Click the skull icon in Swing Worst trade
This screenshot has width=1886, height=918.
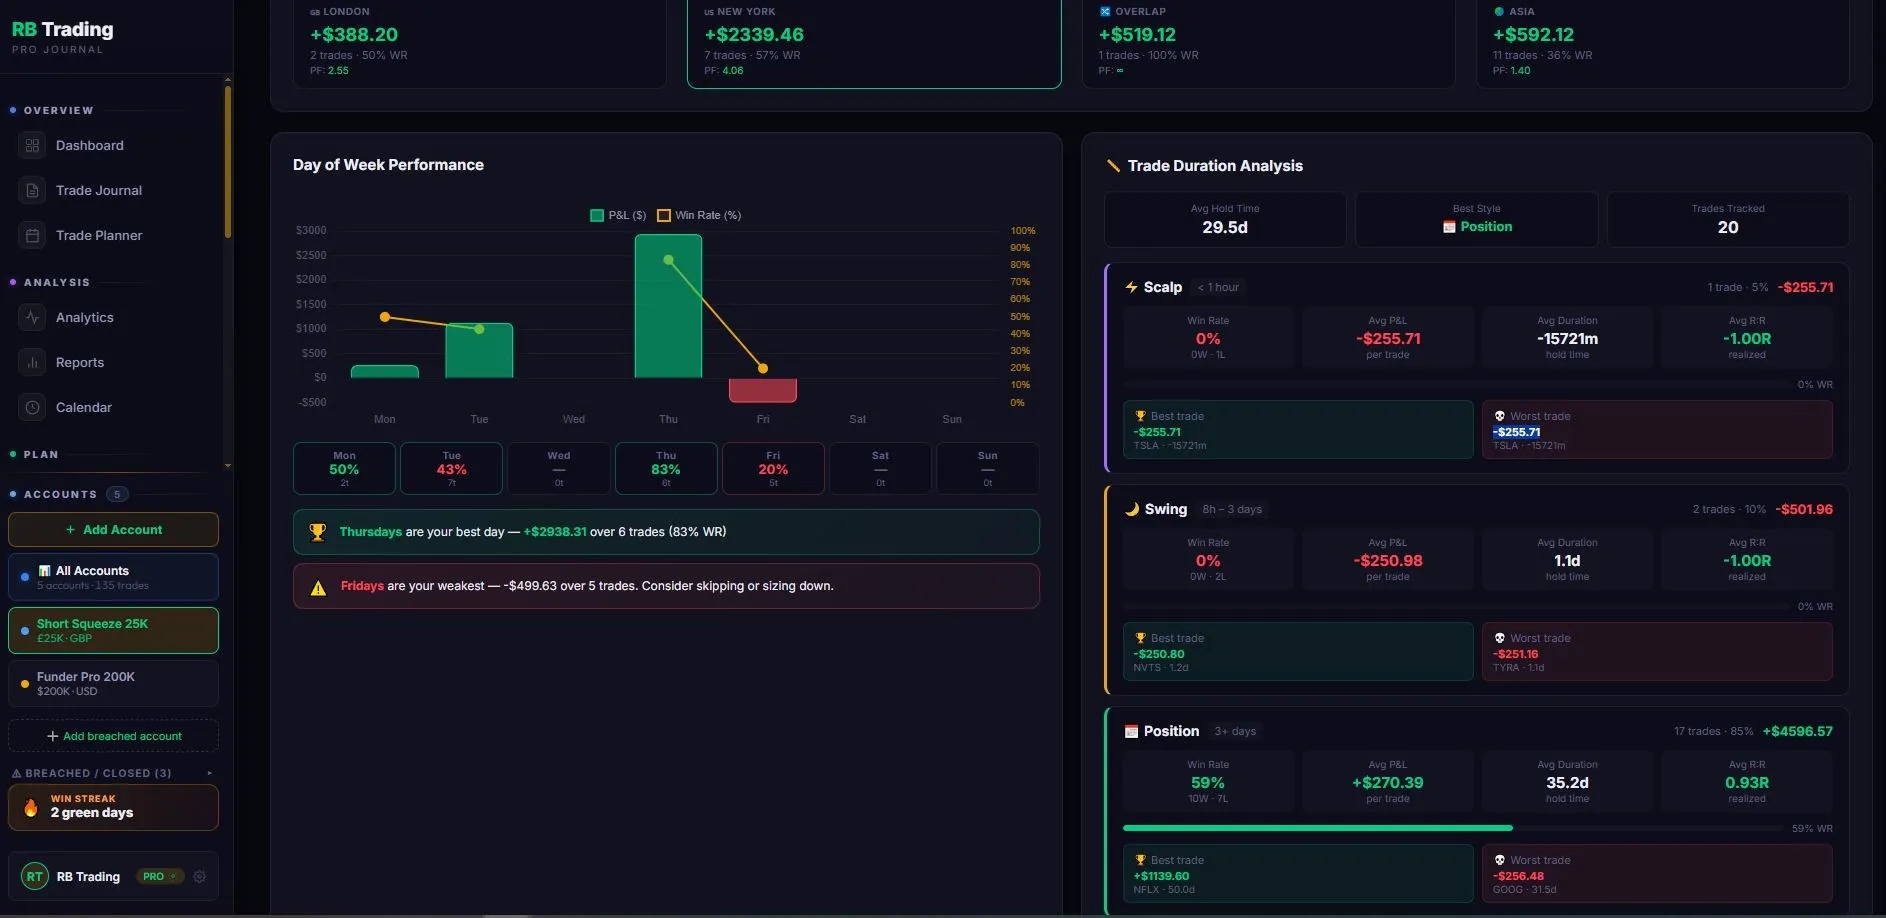coord(1500,638)
